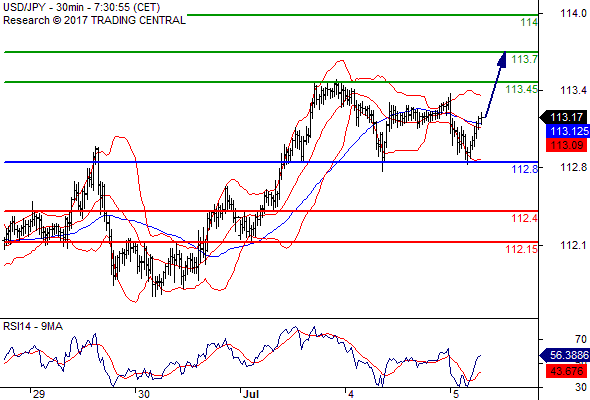The height and width of the screenshot is (400, 590).
Task: Click the '70' RSI axis level
Action: 581,339
